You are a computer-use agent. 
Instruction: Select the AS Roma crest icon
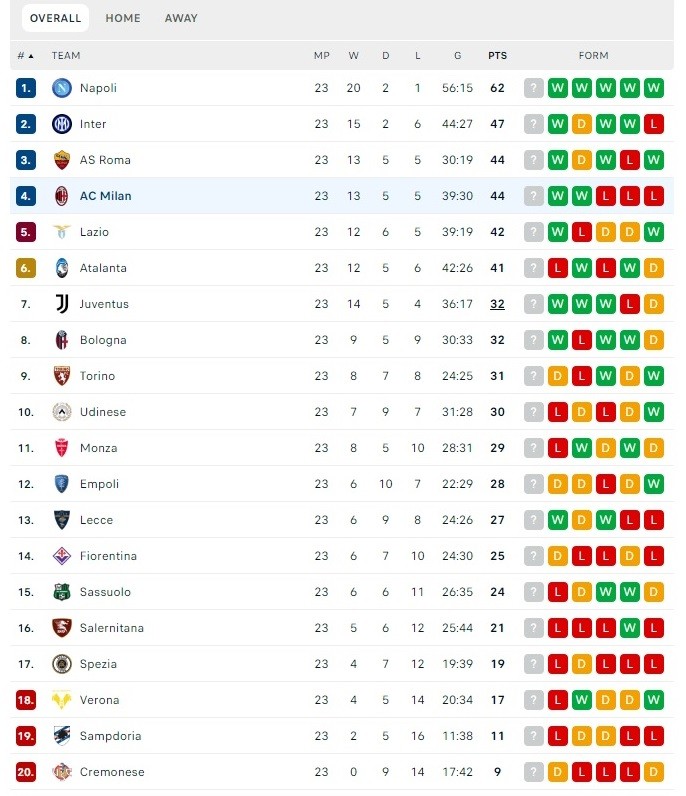tap(62, 160)
